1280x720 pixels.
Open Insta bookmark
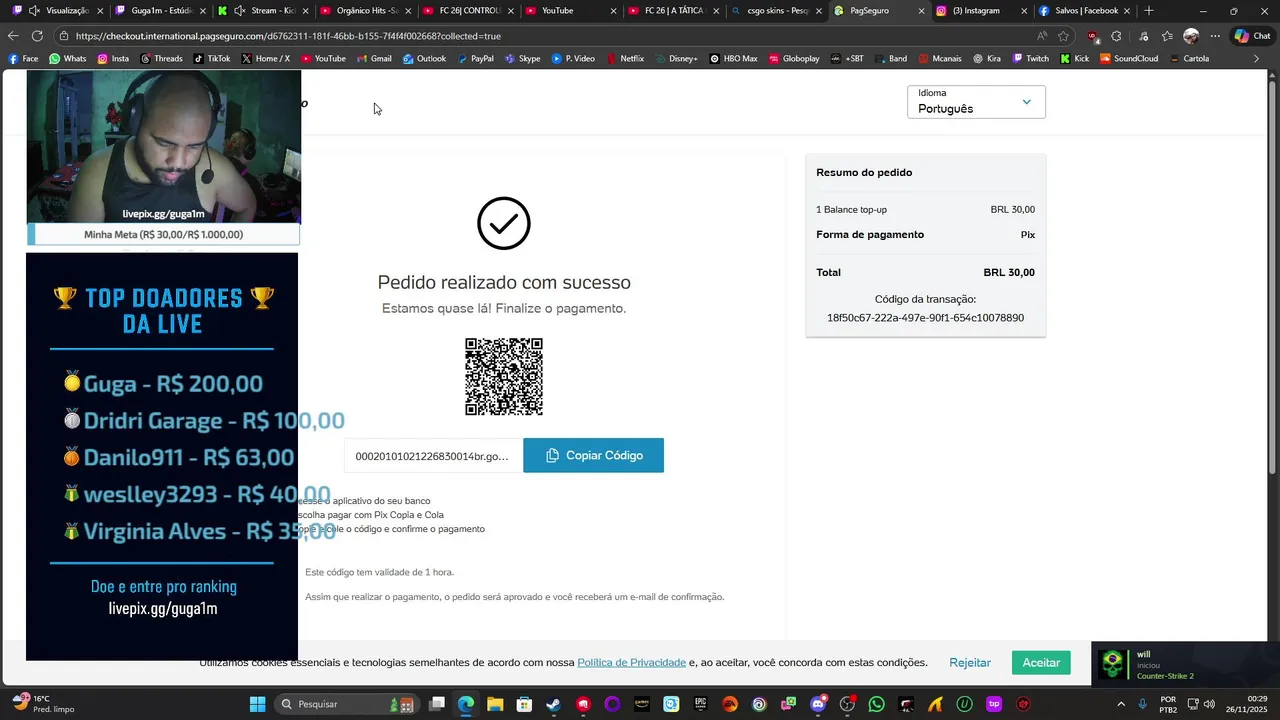(x=113, y=59)
